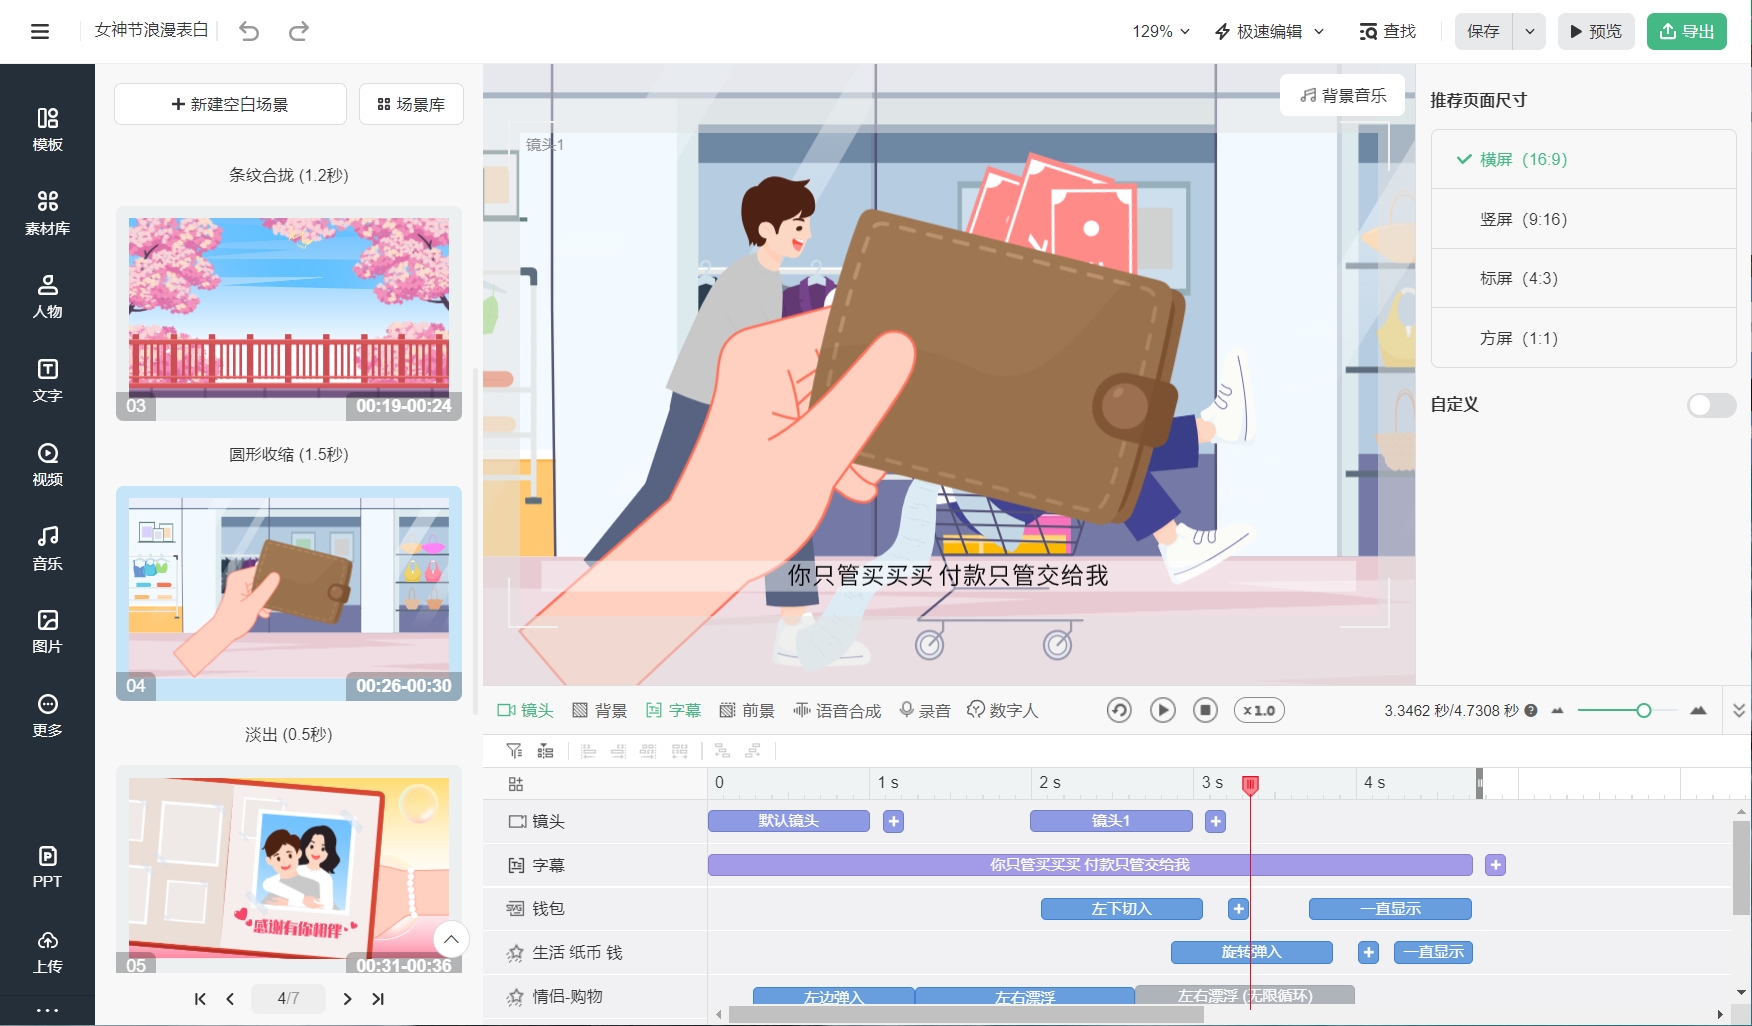Image resolution: width=1752 pixels, height=1026 pixels.
Task: Select scene 03 cherry blossom thumbnail
Action: click(289, 312)
